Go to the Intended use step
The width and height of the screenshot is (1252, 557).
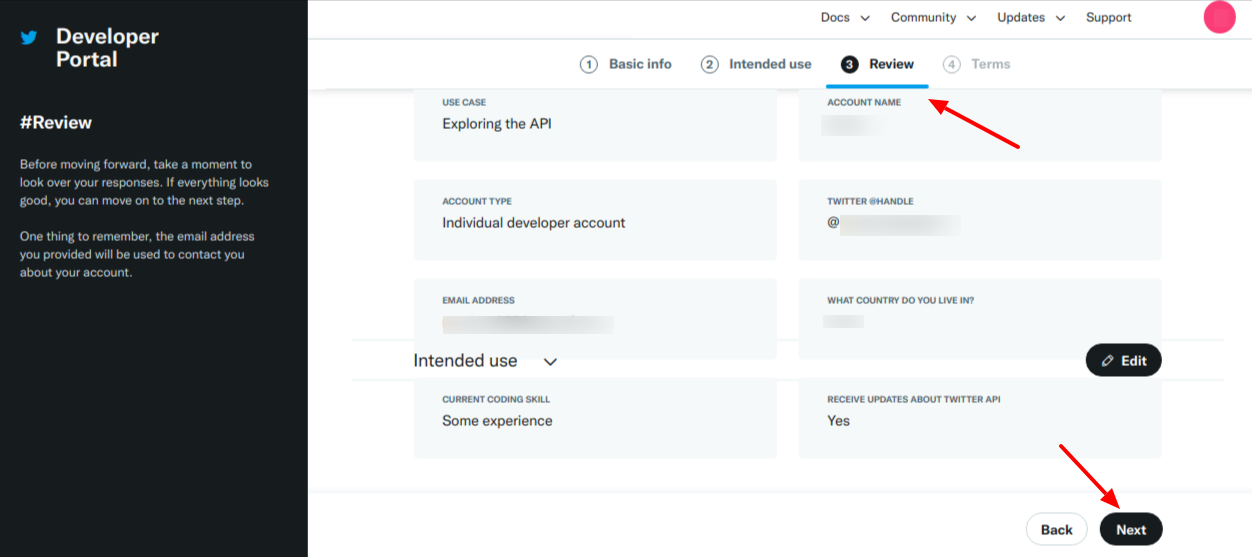click(770, 64)
